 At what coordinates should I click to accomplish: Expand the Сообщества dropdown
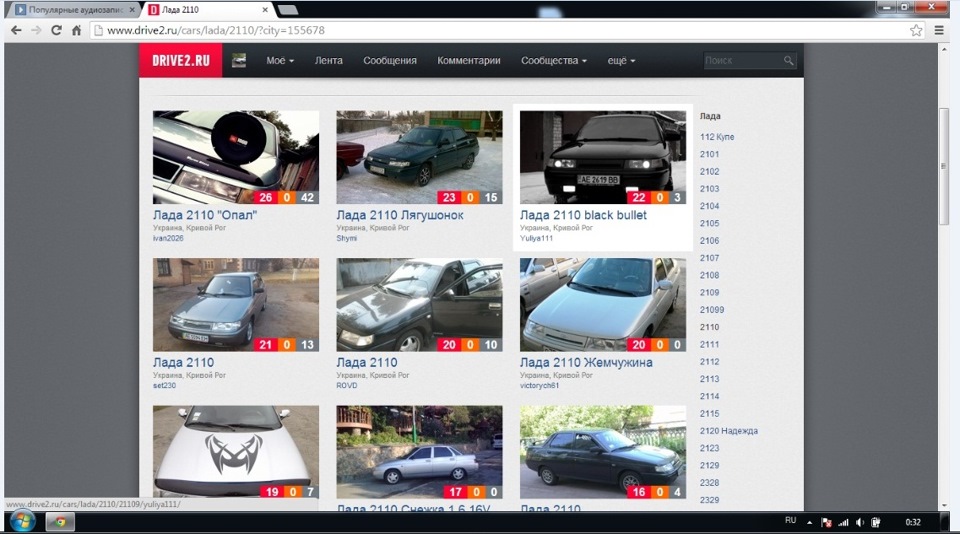[x=553, y=61]
